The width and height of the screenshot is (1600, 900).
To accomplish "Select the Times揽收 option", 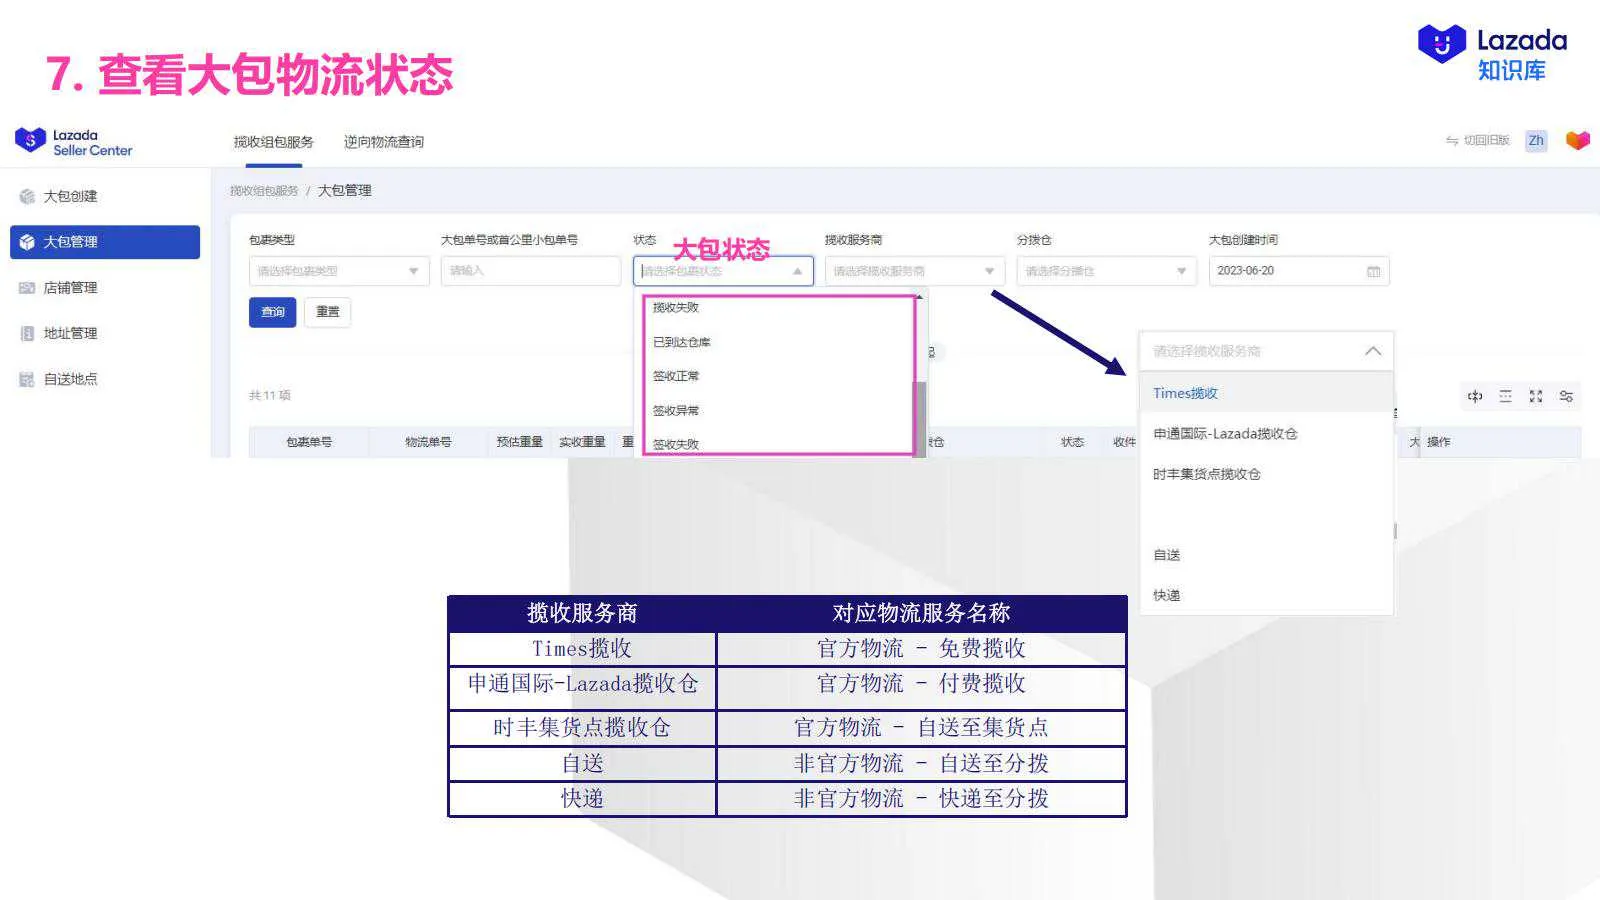I will pos(1184,393).
